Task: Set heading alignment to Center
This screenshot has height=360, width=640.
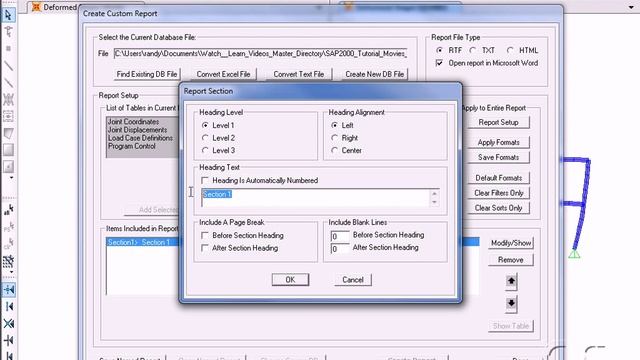Action: [335, 150]
